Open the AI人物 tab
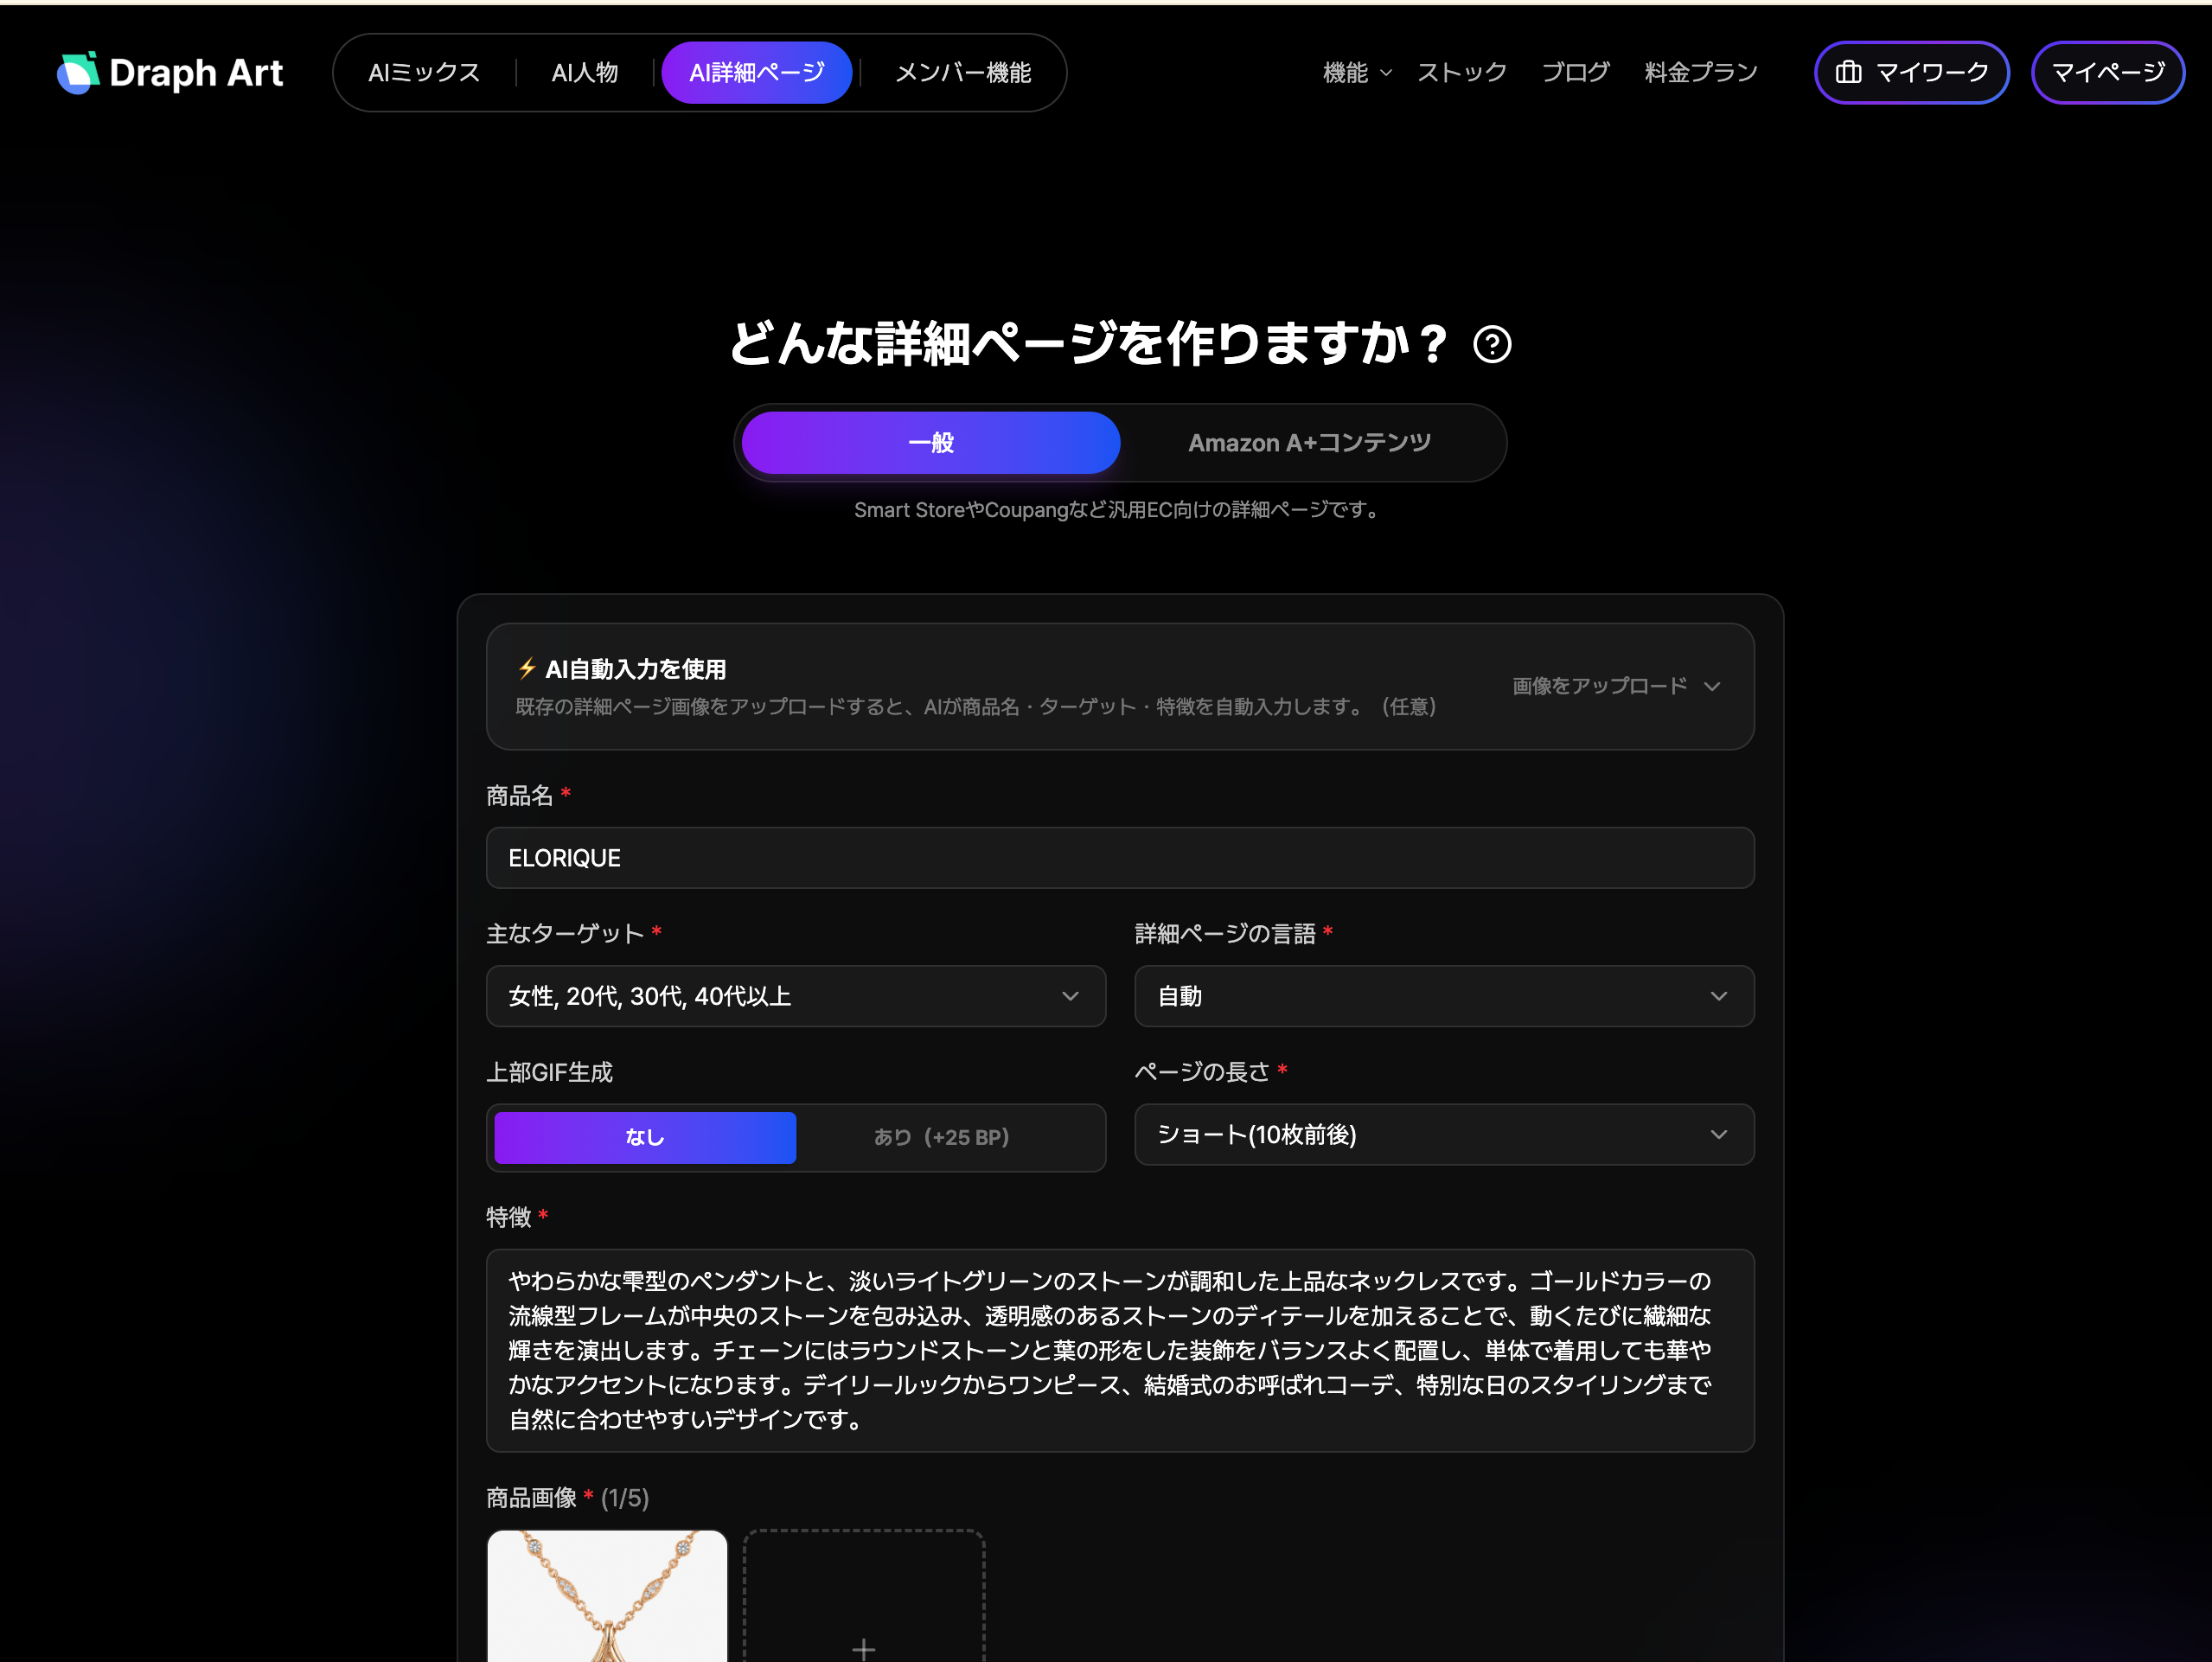This screenshot has height=1662, width=2212. click(x=585, y=73)
